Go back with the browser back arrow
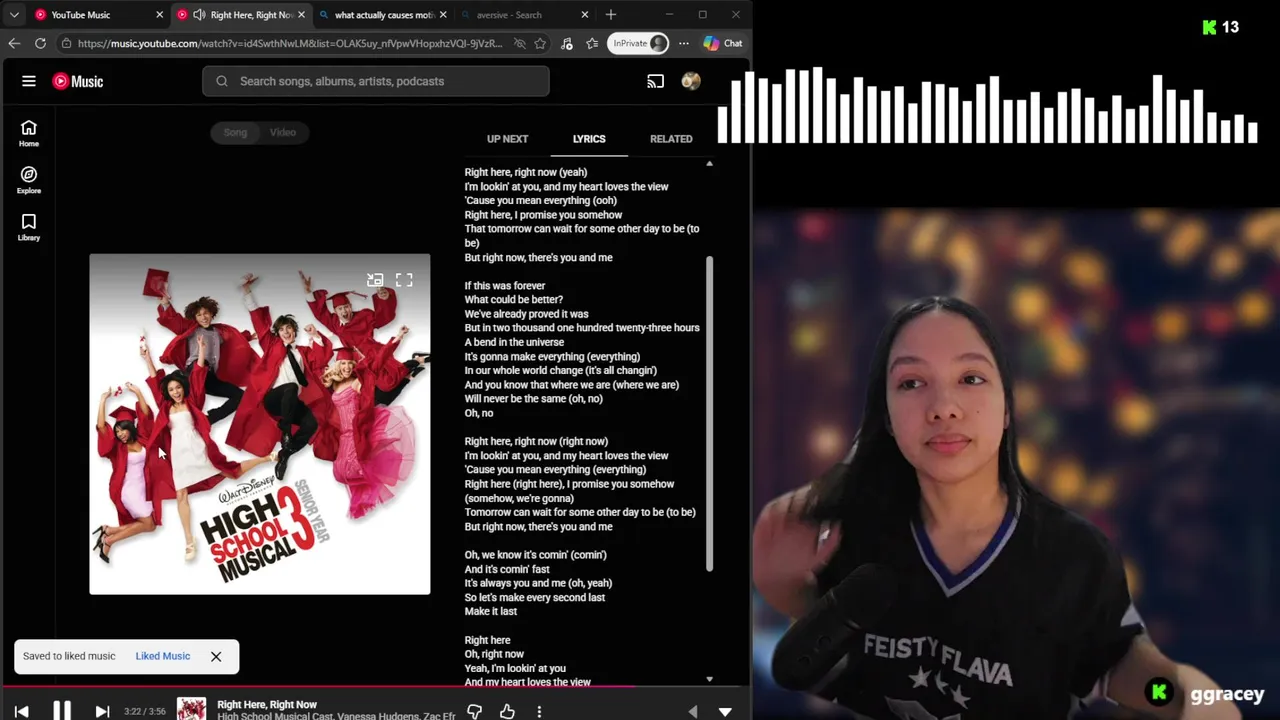The height and width of the screenshot is (720, 1280). pos(14,43)
